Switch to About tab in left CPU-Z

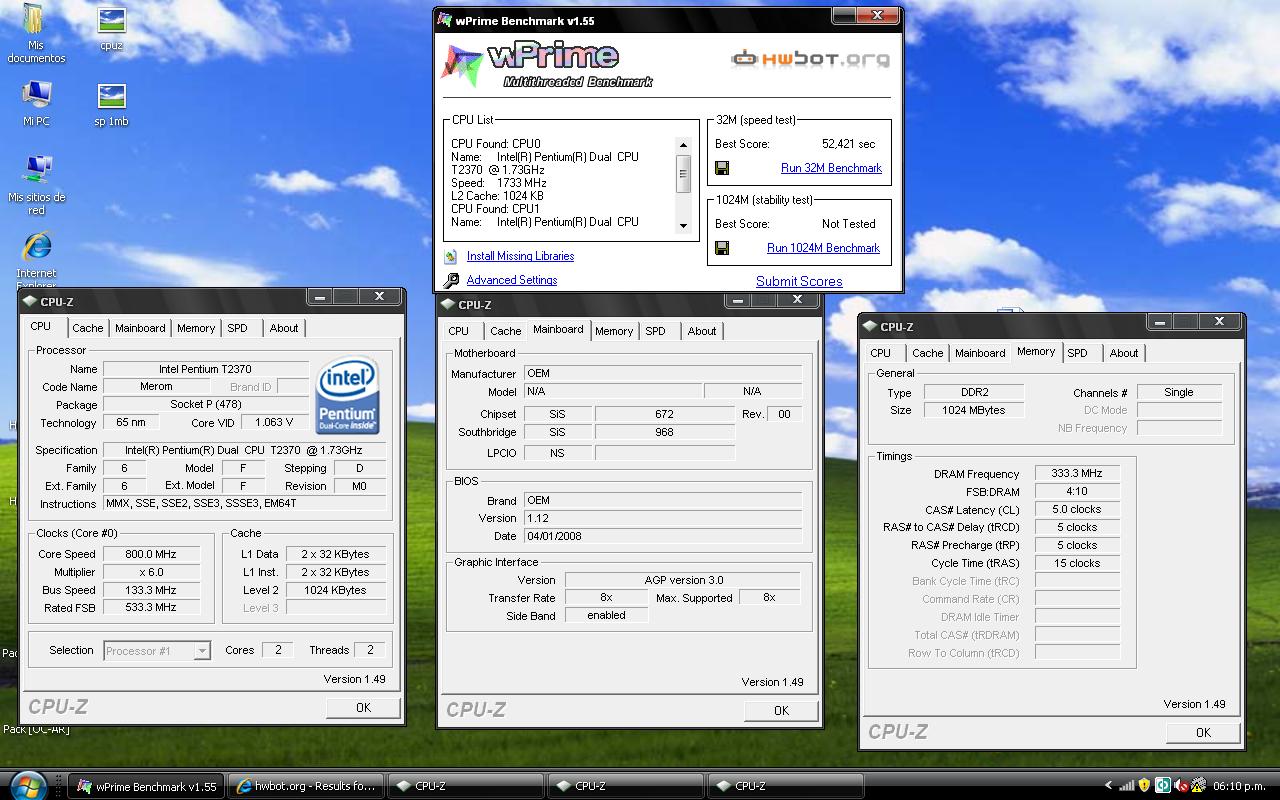coord(284,328)
